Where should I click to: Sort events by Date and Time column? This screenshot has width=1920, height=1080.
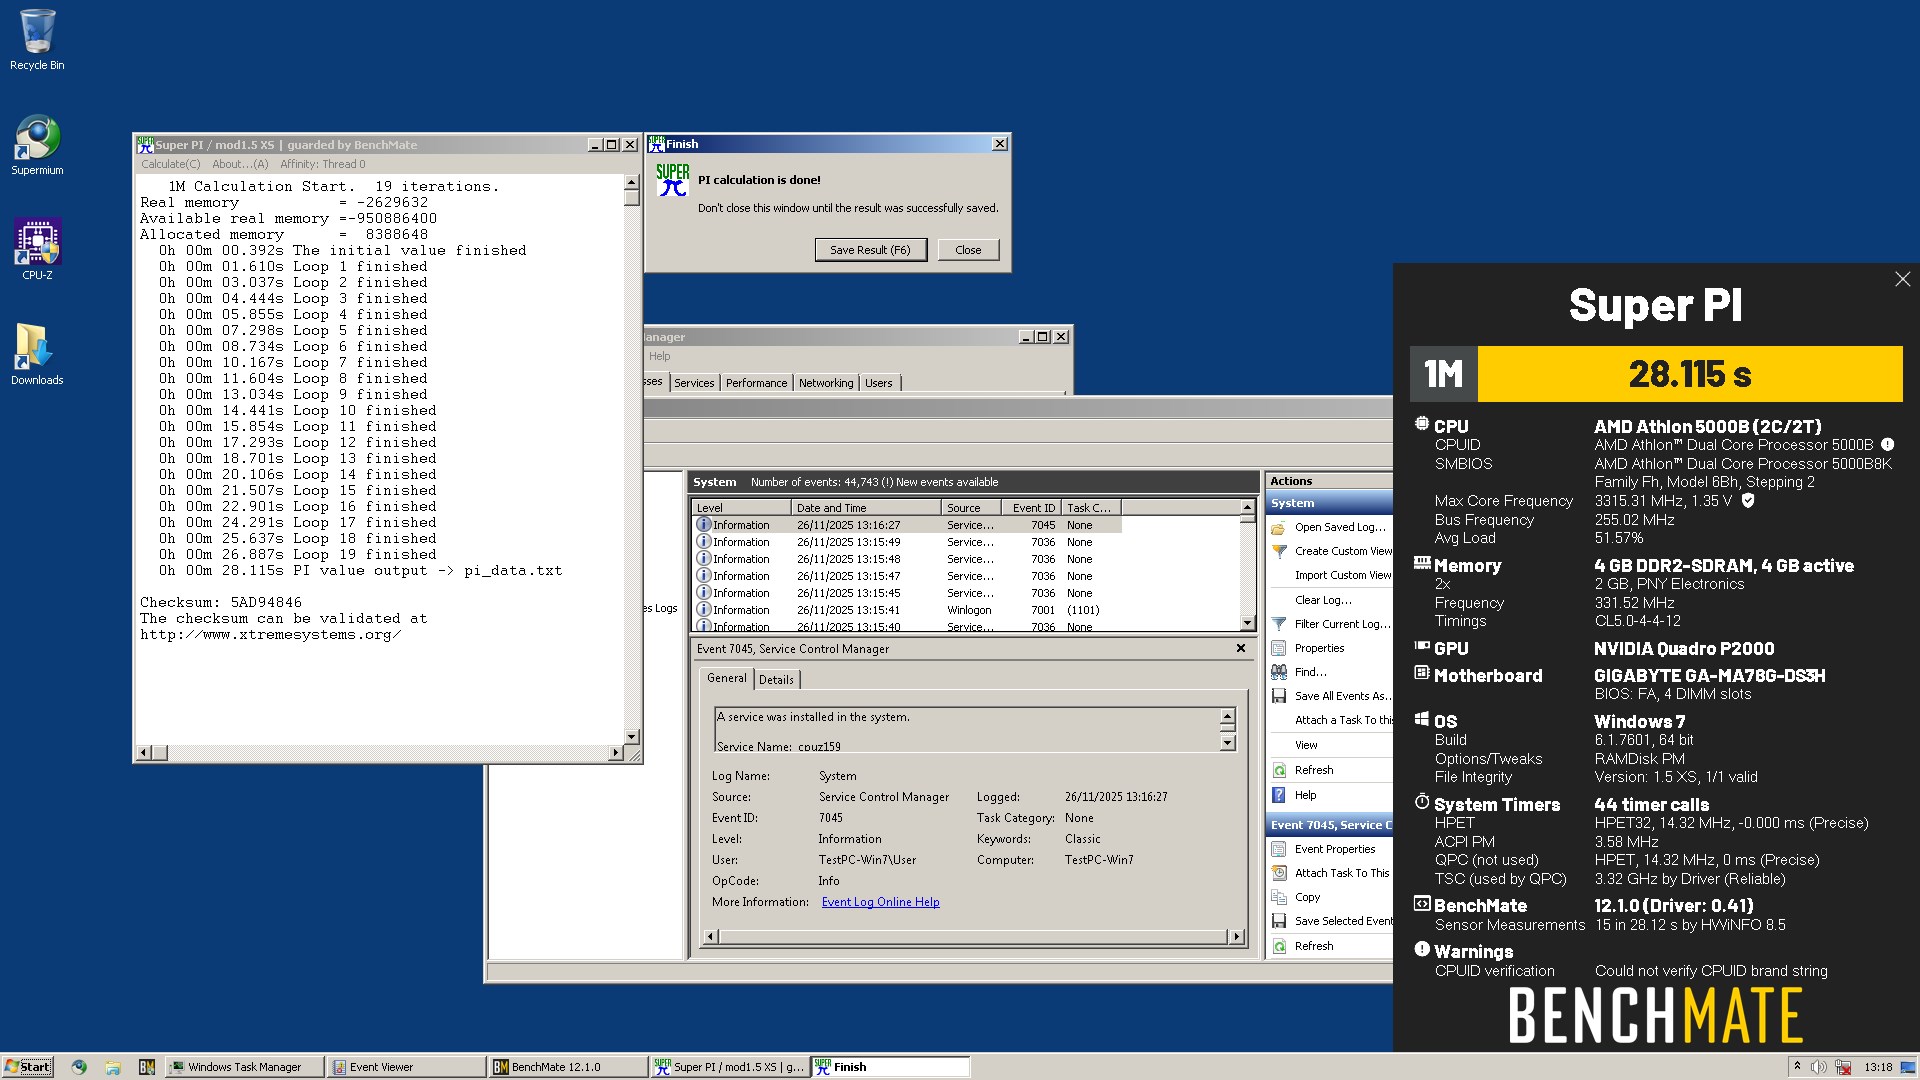pyautogui.click(x=865, y=508)
